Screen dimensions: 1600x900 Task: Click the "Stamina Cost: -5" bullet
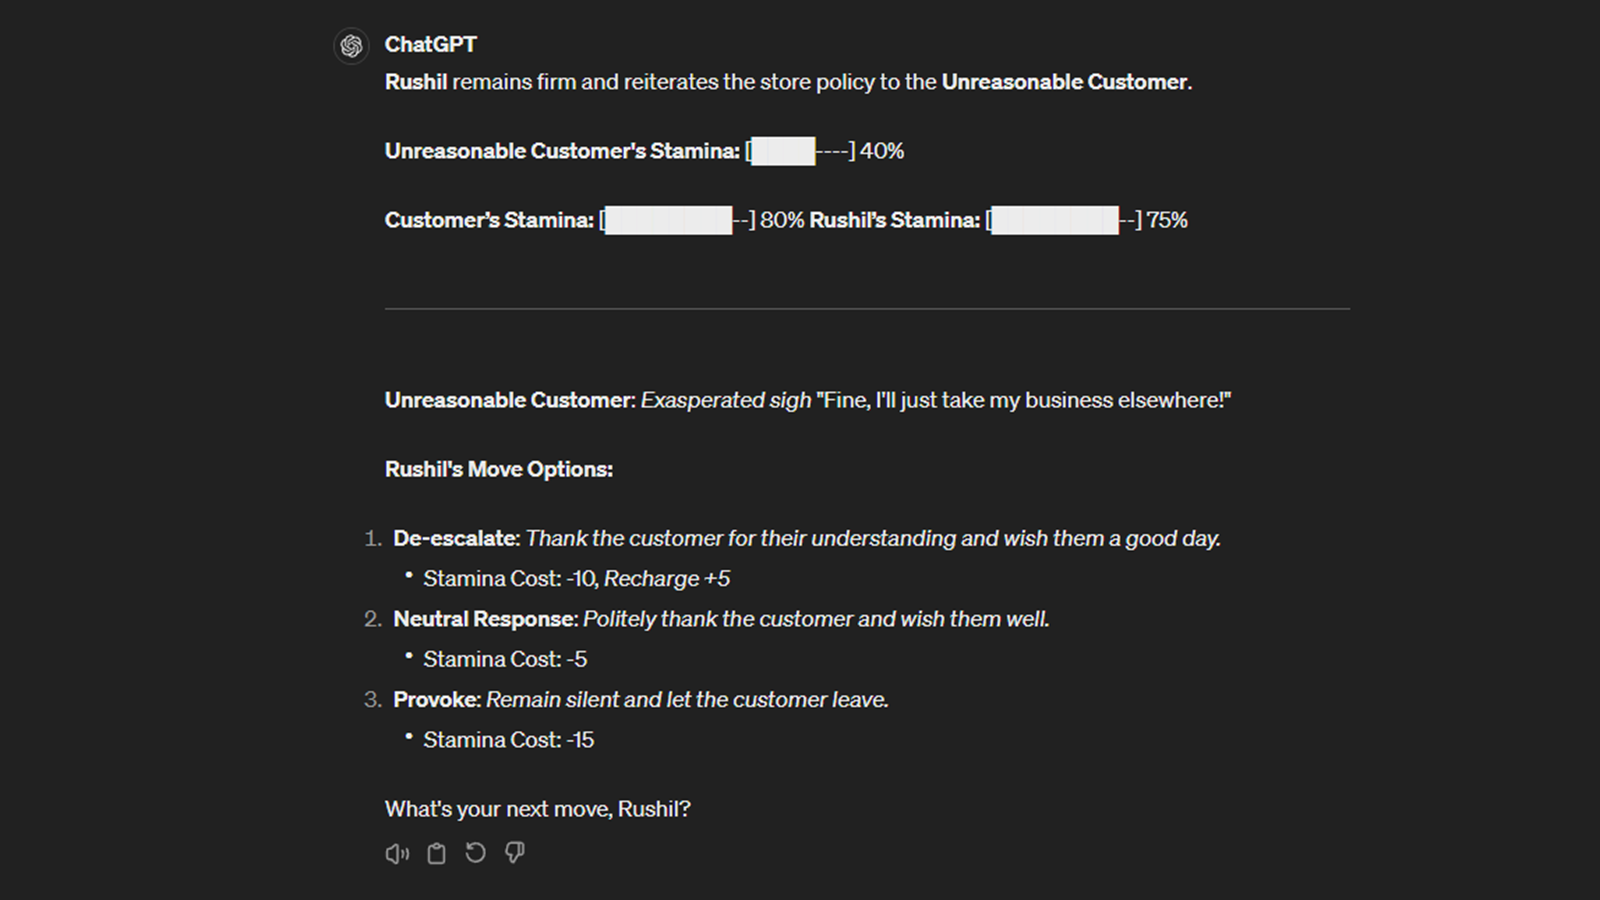[x=505, y=659]
